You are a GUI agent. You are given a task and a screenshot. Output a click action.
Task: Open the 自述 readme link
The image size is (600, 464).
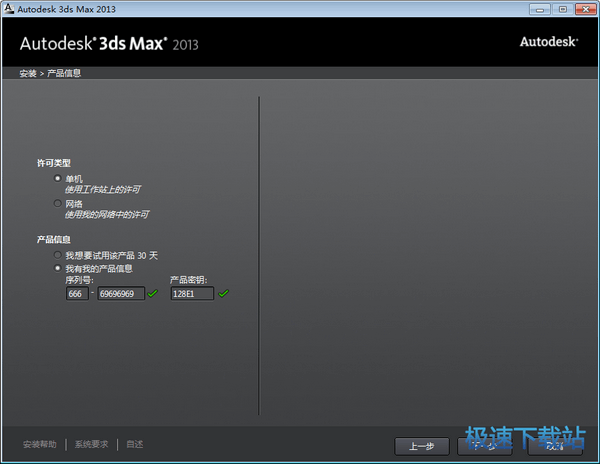(x=135, y=444)
